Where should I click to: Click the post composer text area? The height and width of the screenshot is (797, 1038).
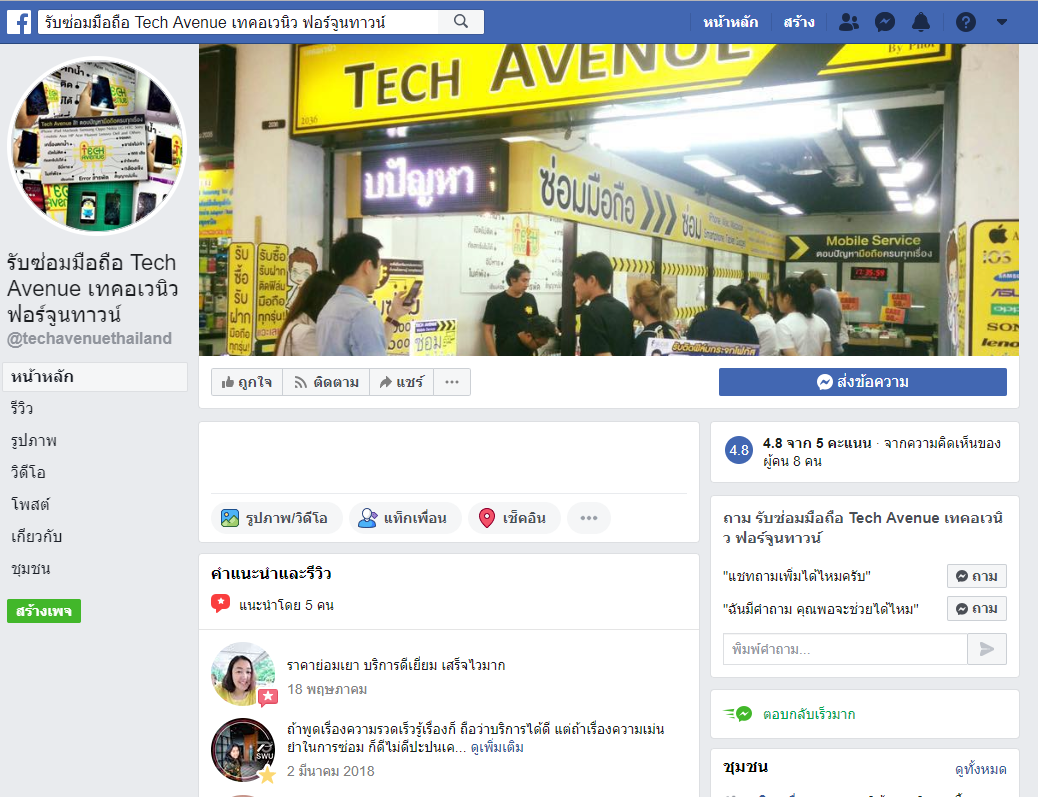[x=449, y=458]
